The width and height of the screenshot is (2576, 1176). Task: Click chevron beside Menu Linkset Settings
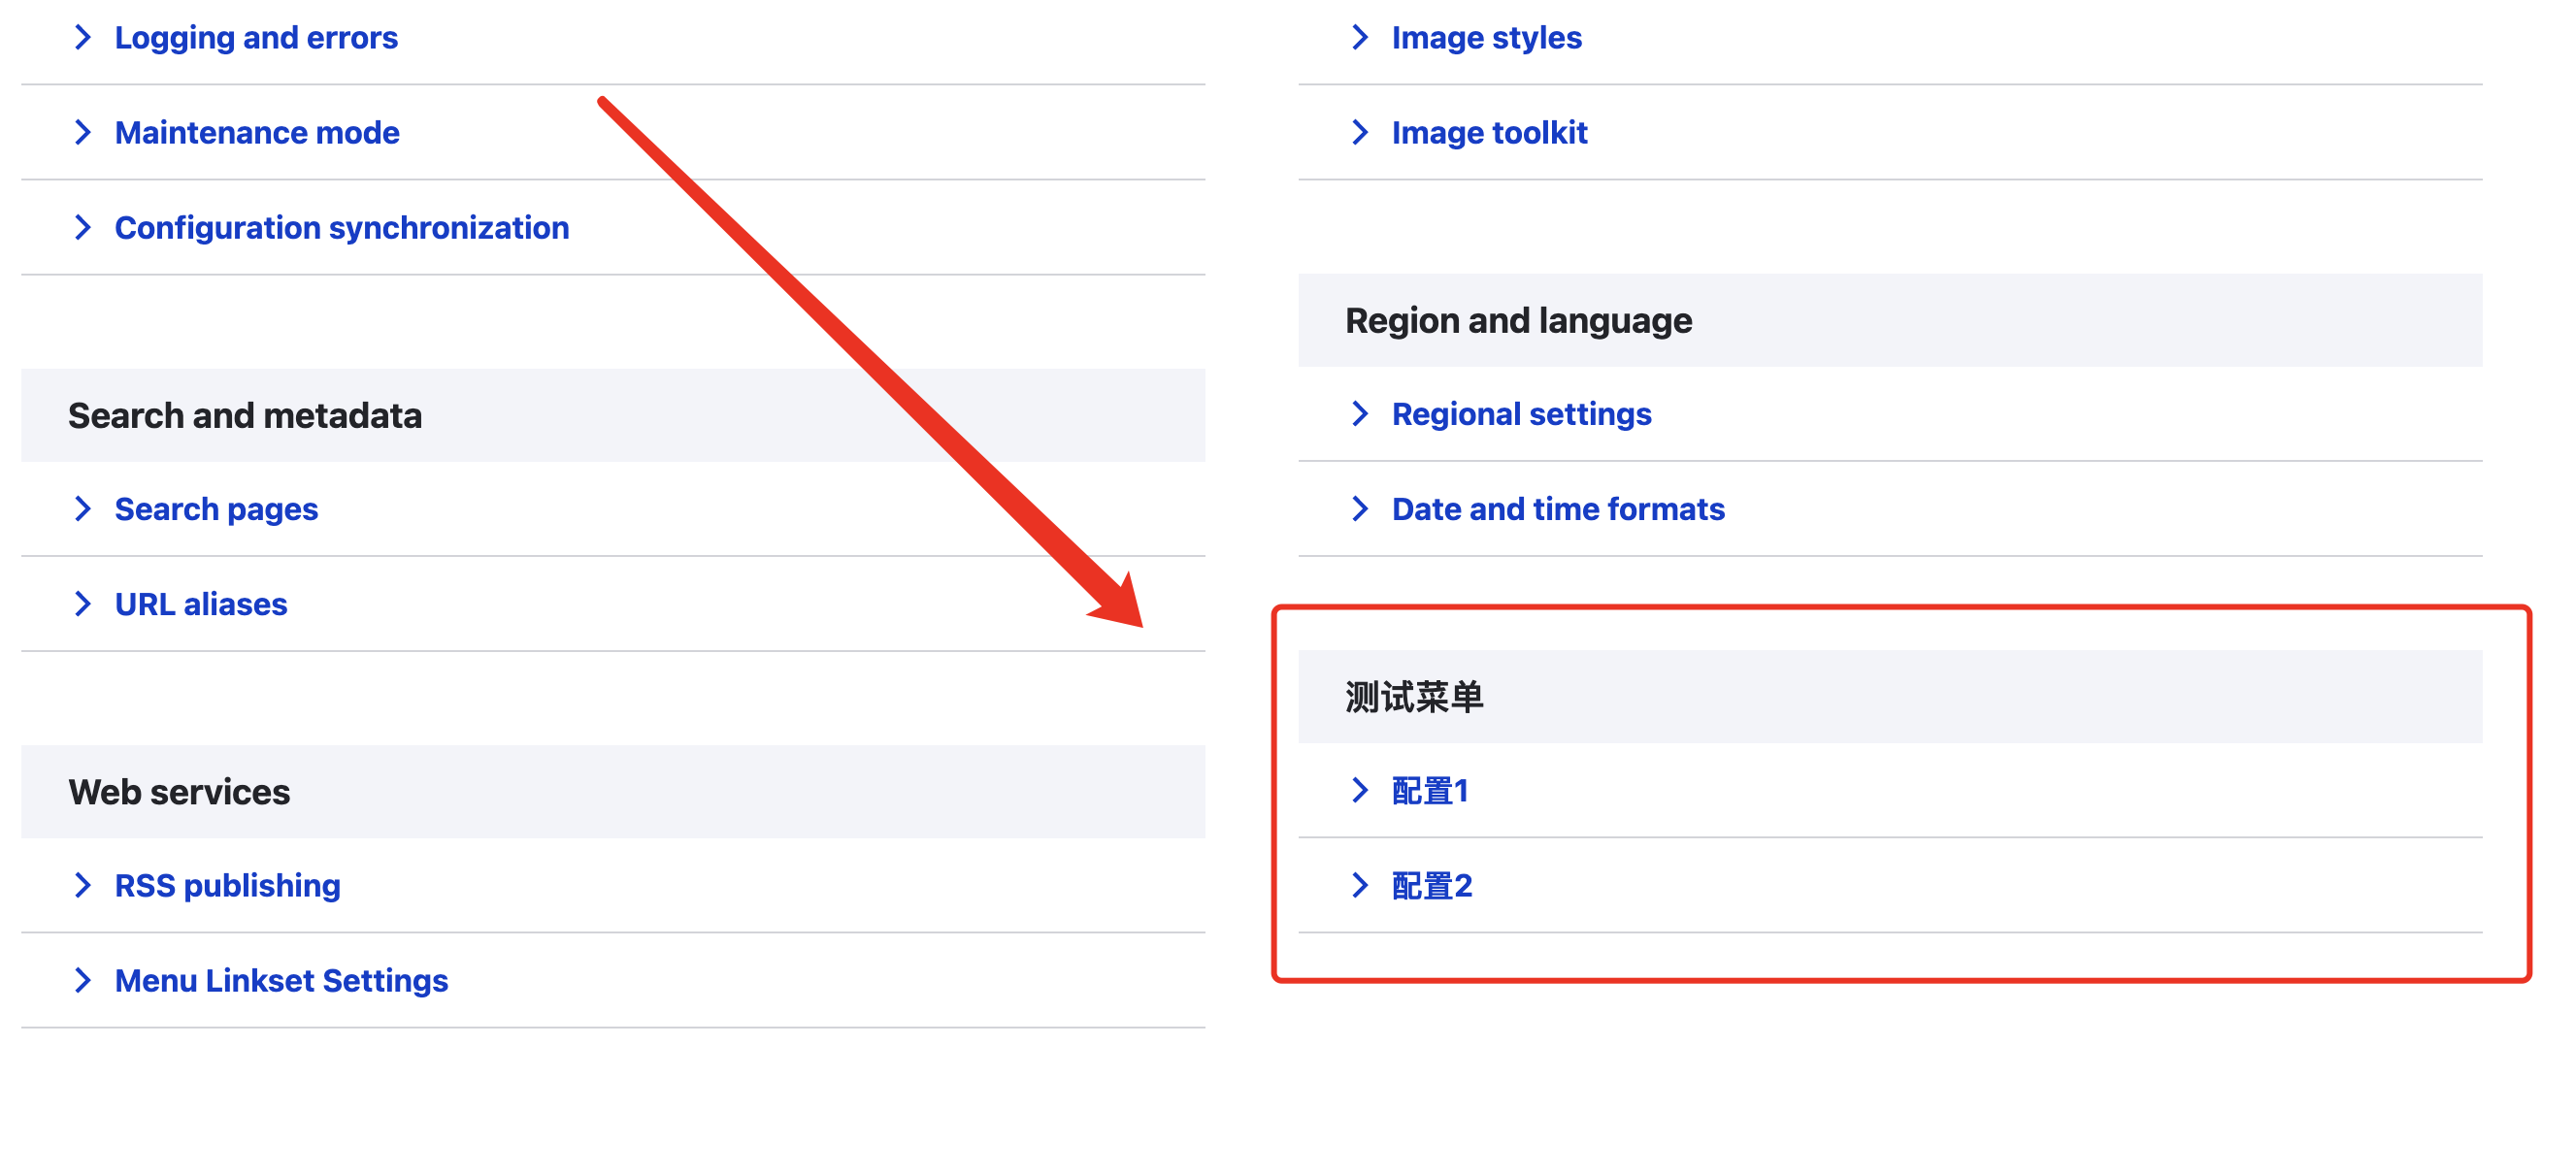click(x=83, y=980)
